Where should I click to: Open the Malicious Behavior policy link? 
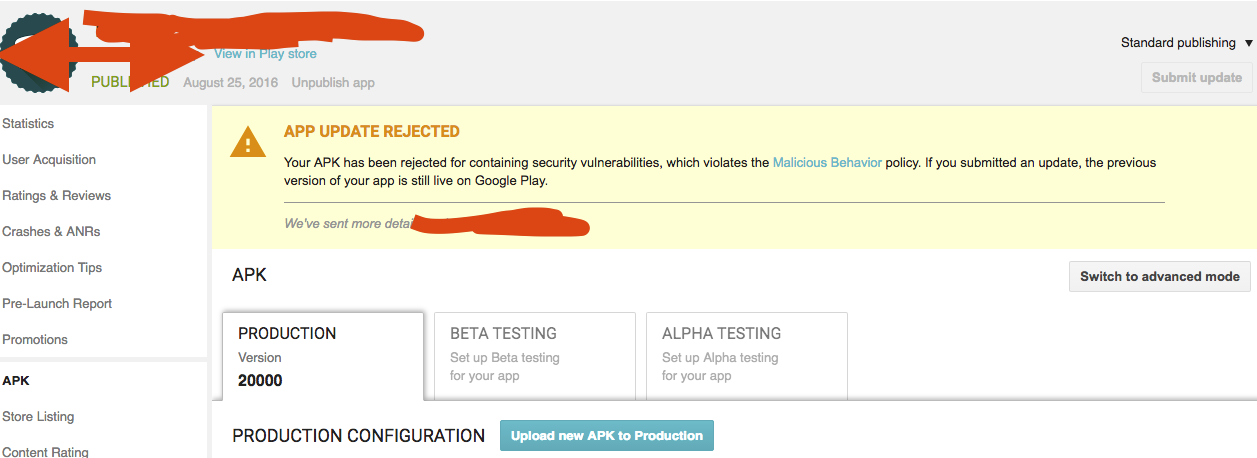(827, 162)
